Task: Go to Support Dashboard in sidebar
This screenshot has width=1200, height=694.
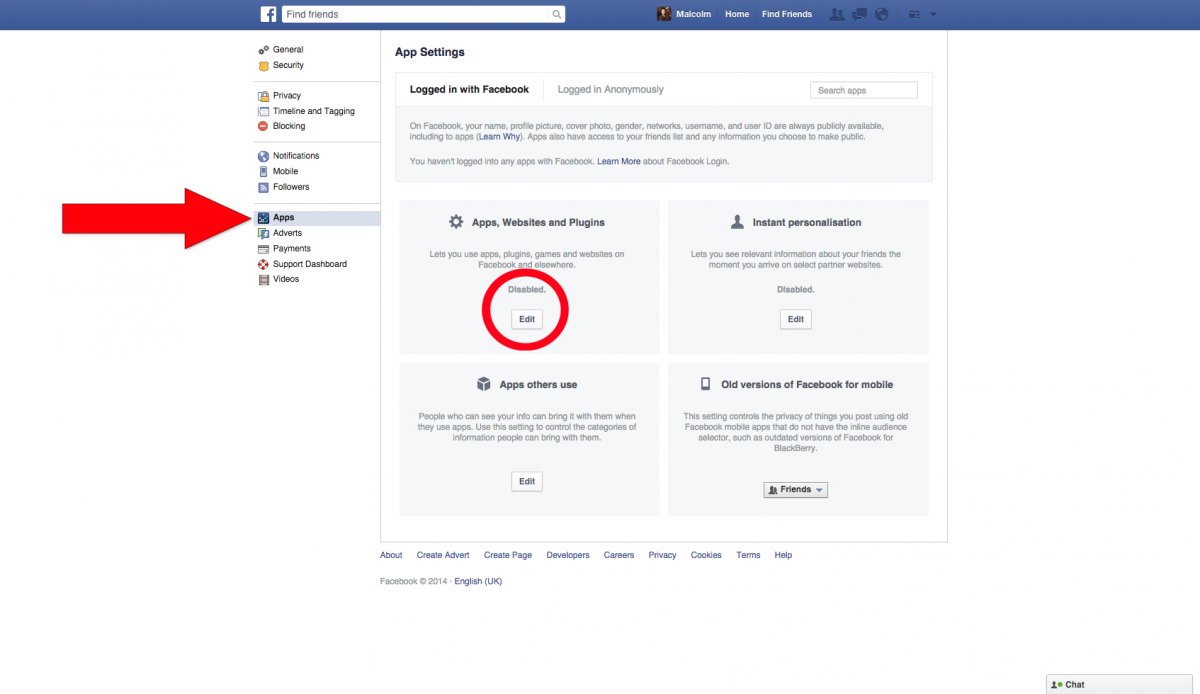Action: pyautogui.click(x=310, y=264)
